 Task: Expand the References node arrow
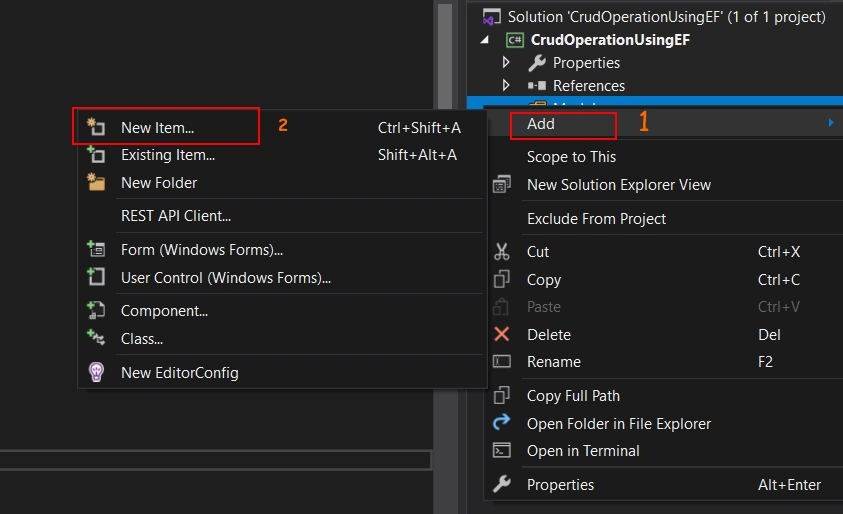tap(506, 85)
